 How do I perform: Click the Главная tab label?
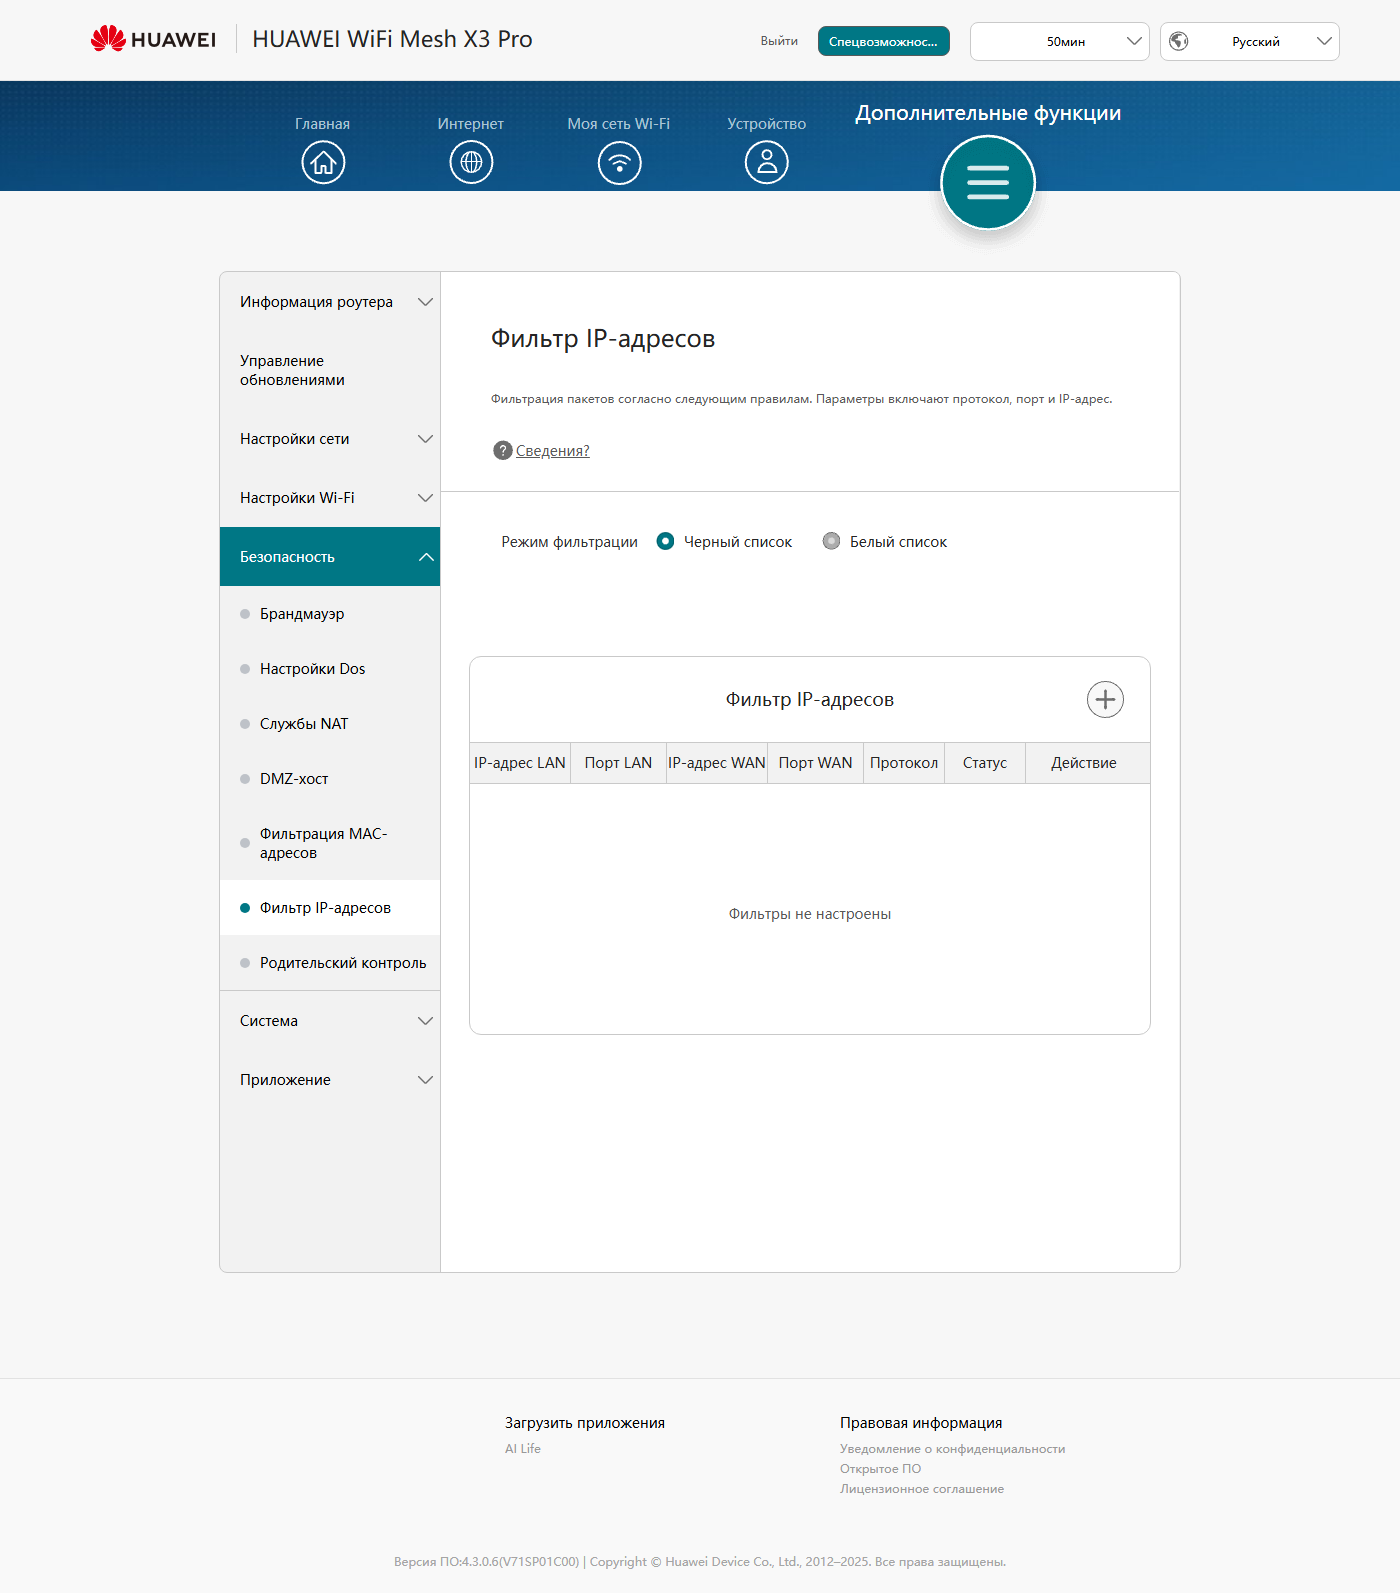(322, 124)
